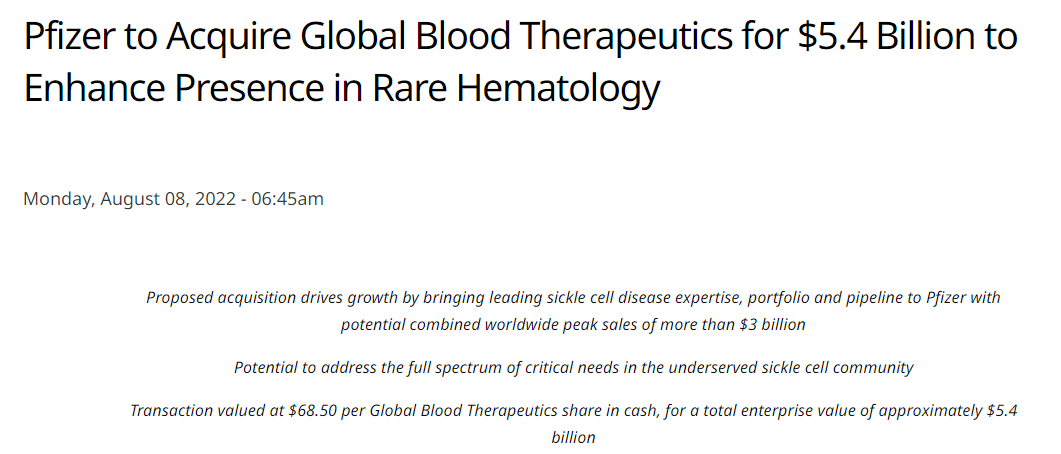Click the publication date Monday, August 08, 2022
The height and width of the screenshot is (454, 1061).
pos(128,200)
